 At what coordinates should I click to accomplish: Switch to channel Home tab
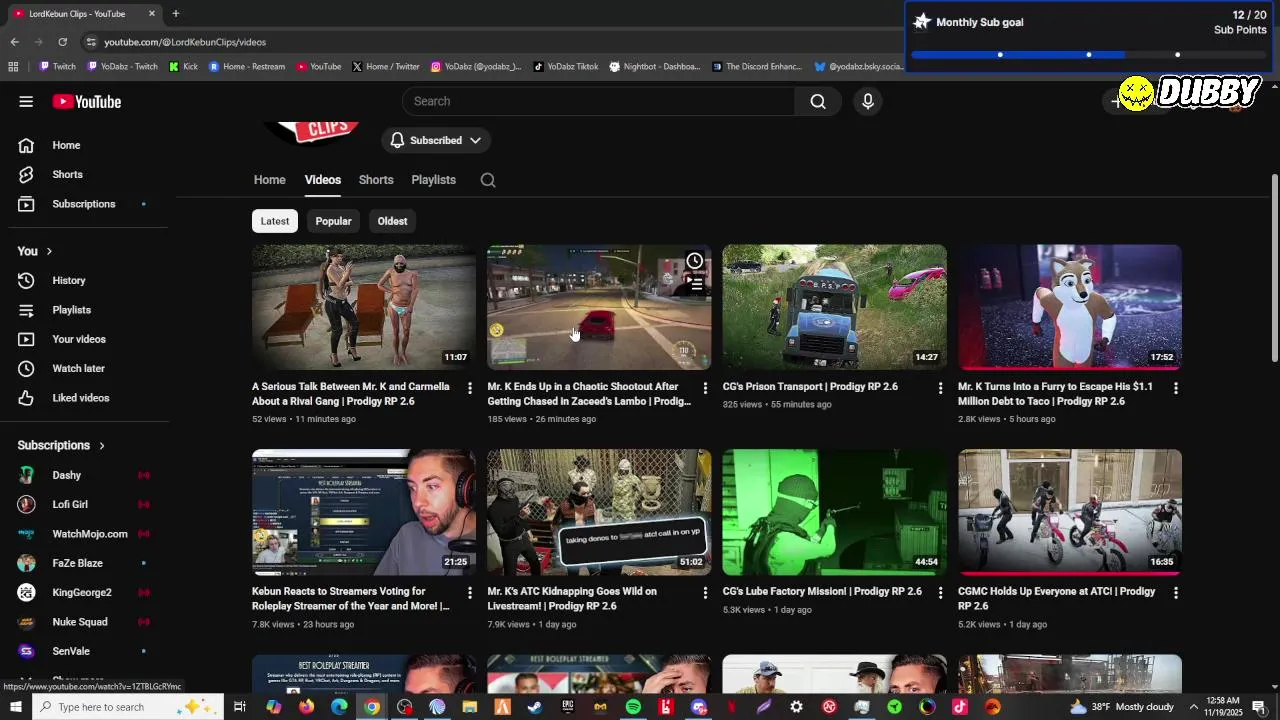point(269,180)
